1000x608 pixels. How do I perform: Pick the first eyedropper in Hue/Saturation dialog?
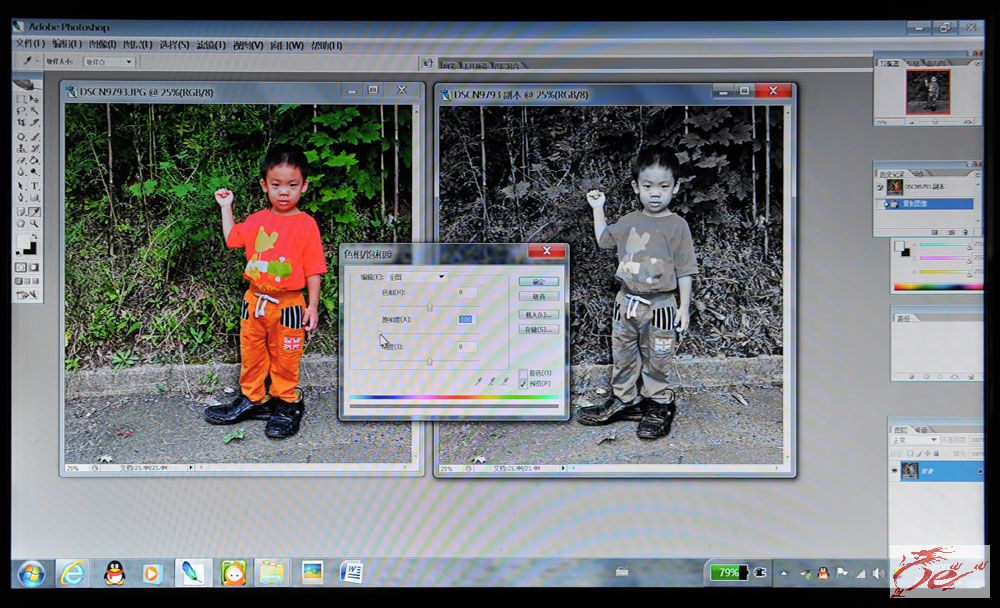coord(479,381)
